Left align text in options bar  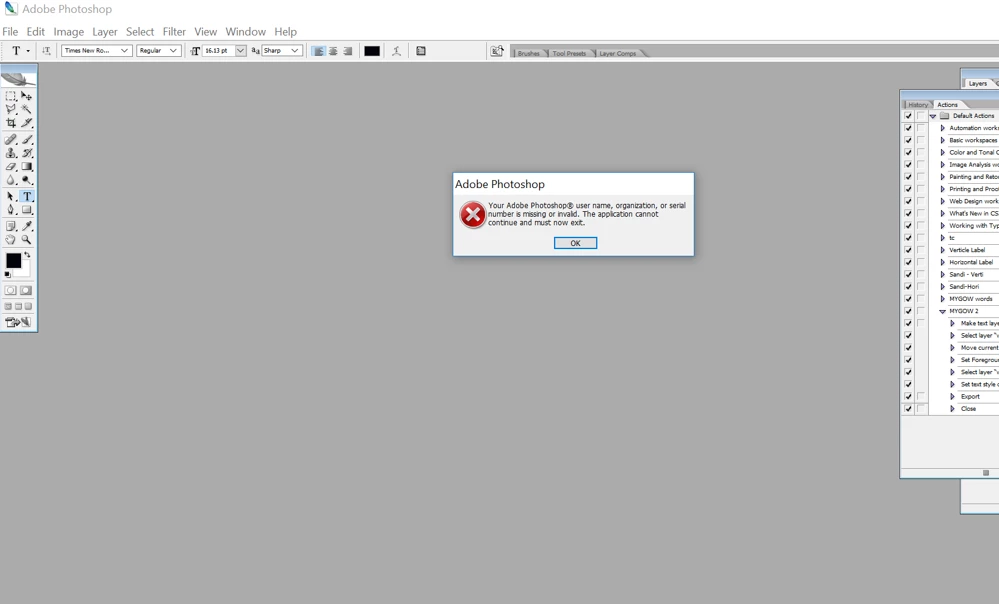tap(319, 51)
